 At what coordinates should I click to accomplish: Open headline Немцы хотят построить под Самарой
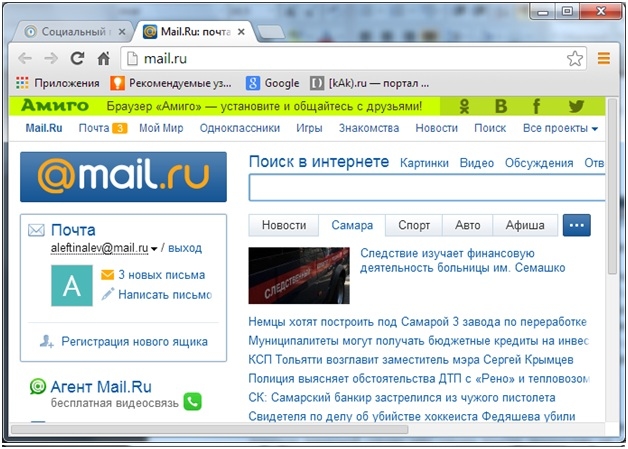click(417, 322)
